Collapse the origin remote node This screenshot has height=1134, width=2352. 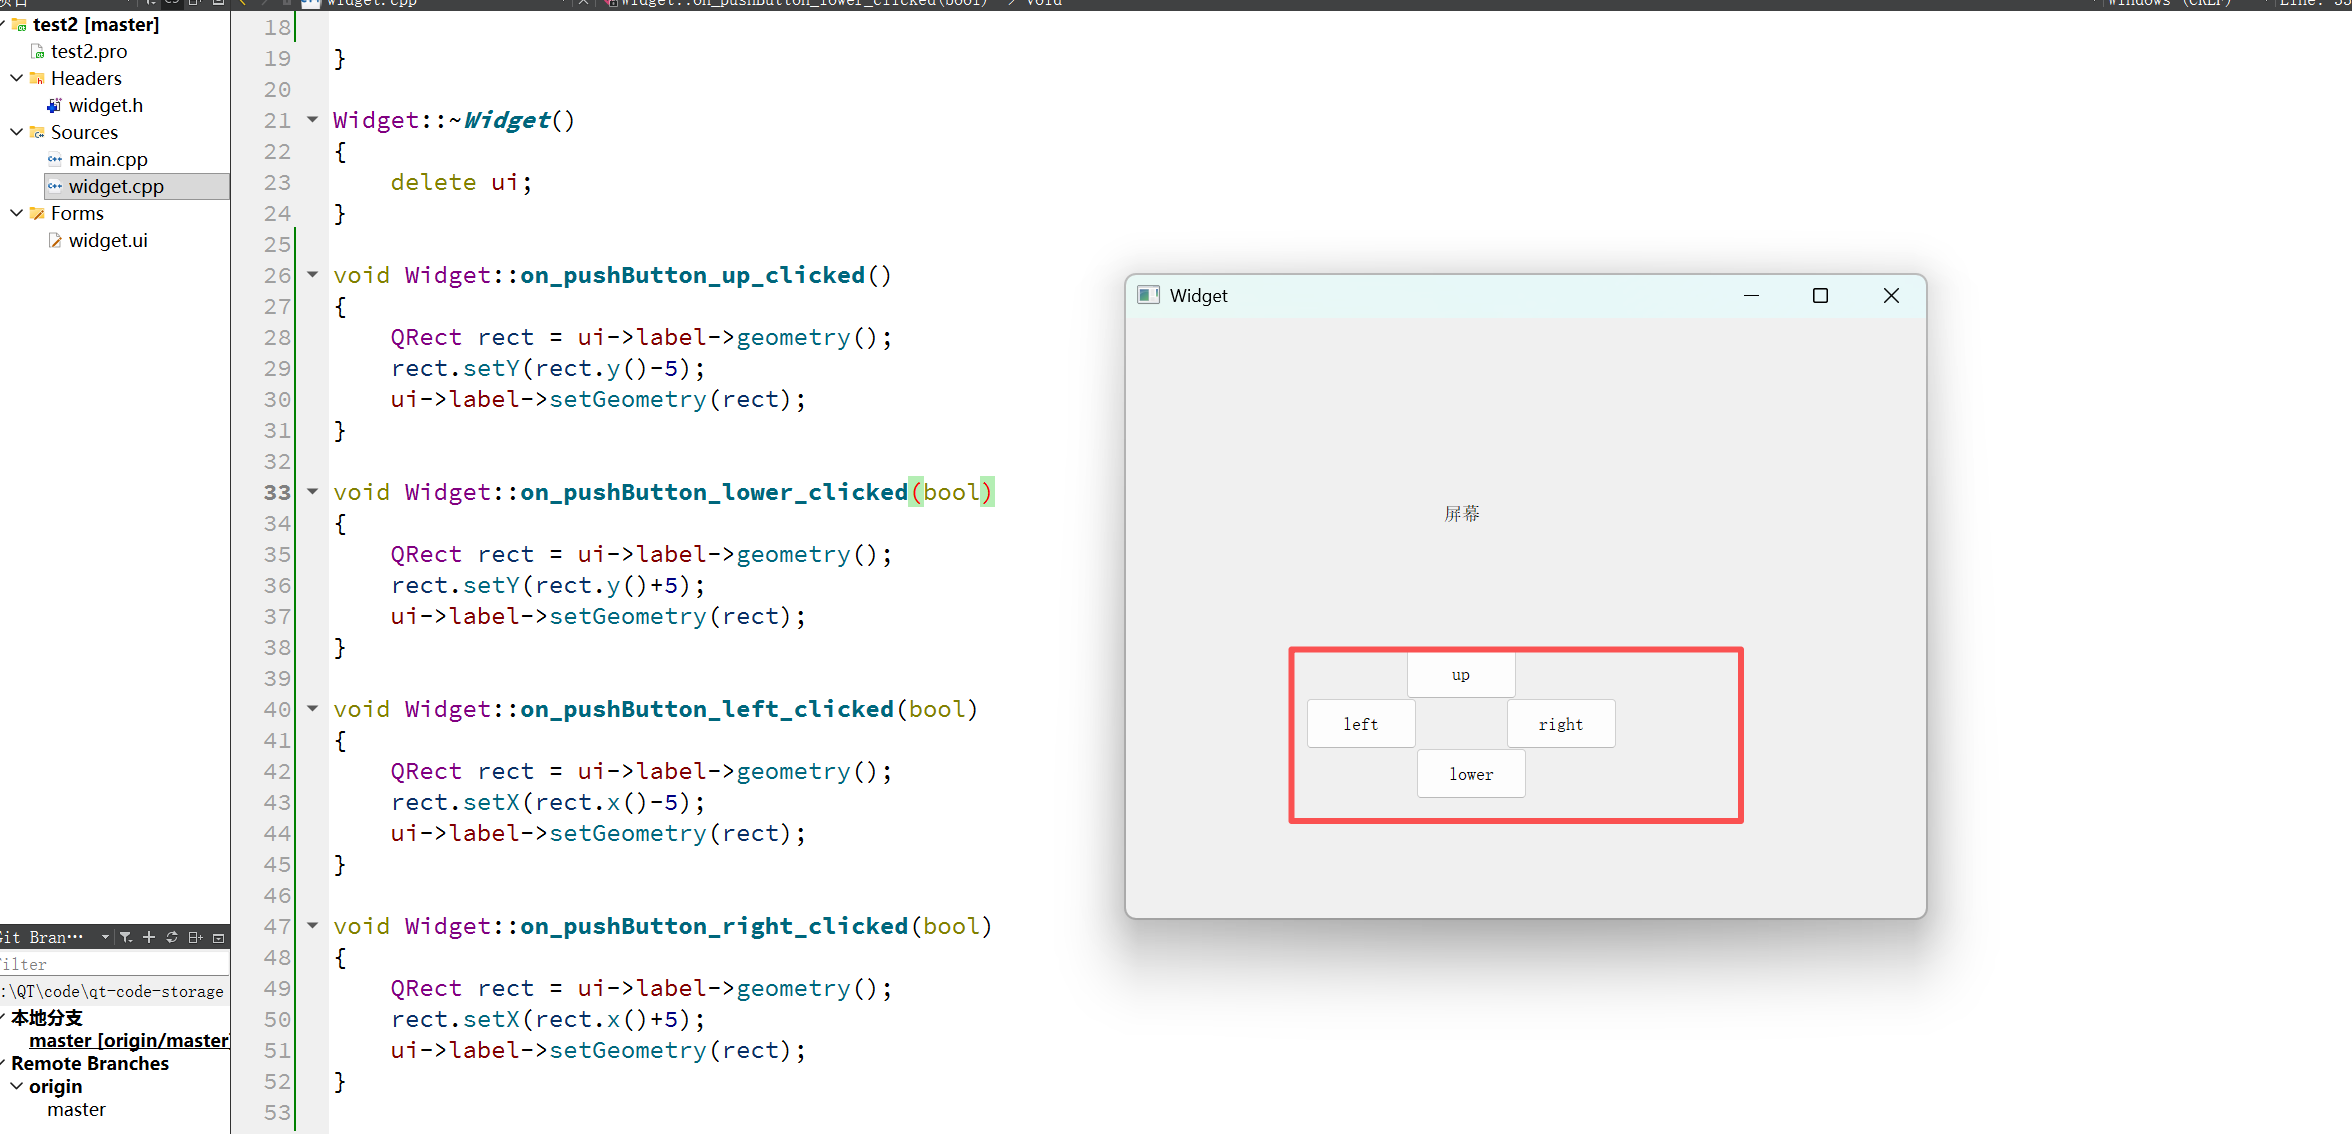click(16, 1086)
